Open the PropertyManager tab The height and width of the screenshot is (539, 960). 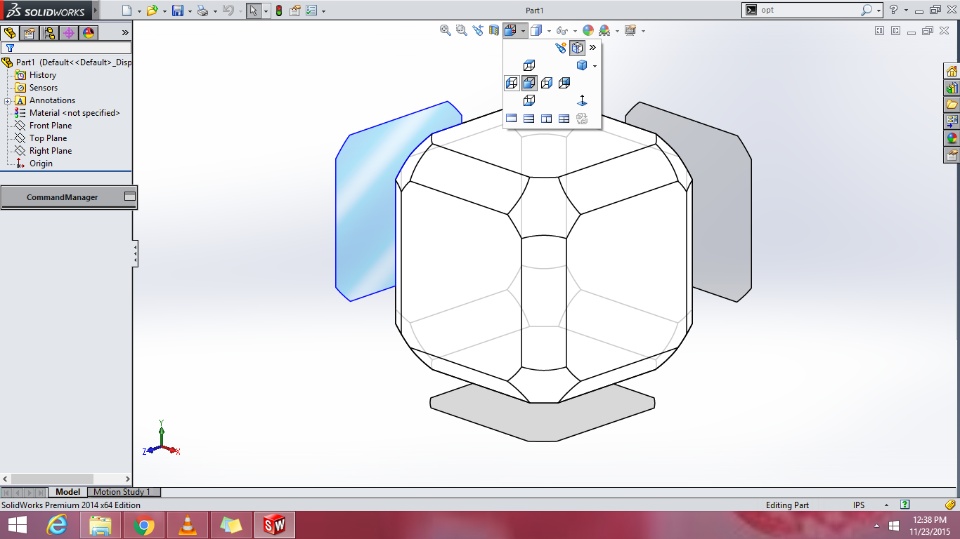pyautogui.click(x=29, y=32)
